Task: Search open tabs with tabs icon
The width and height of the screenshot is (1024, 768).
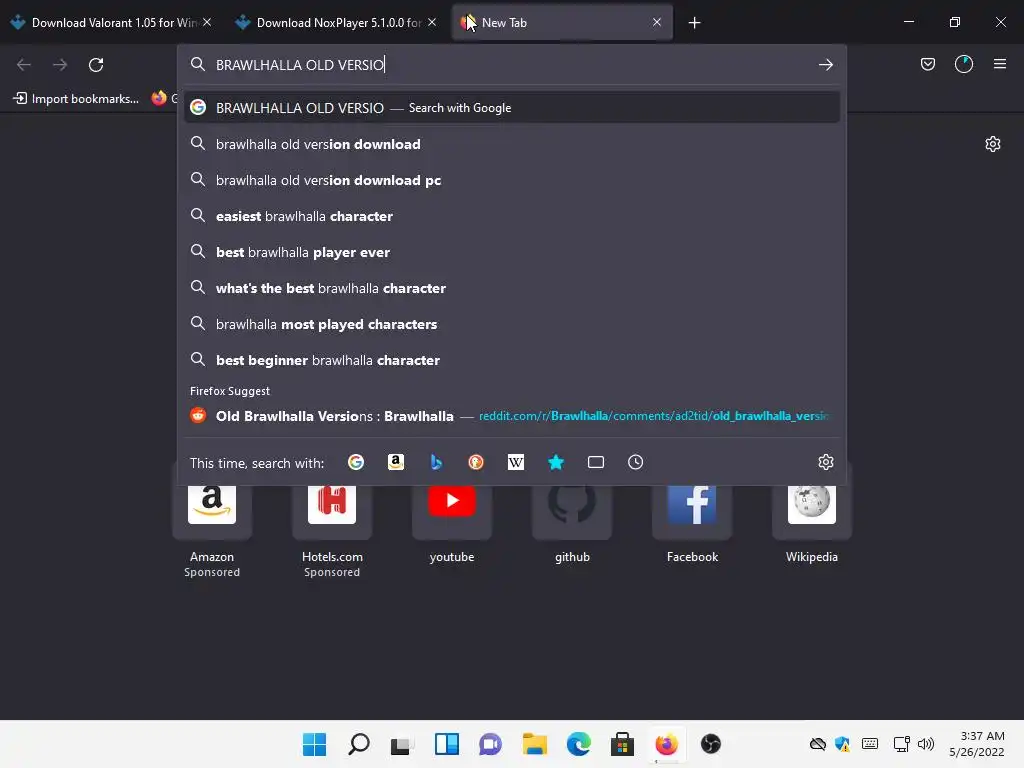Action: tap(596, 462)
